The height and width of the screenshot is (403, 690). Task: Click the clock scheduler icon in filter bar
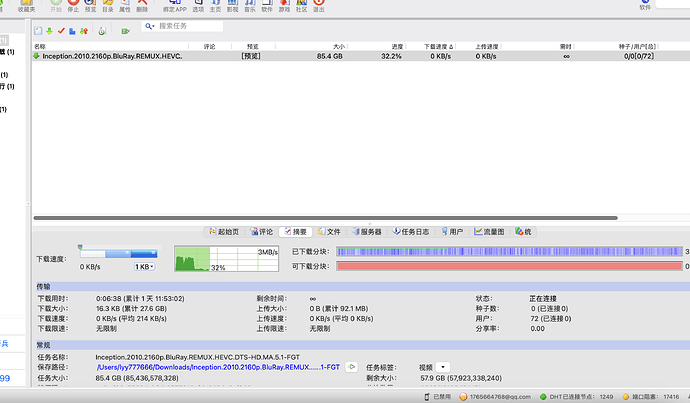[x=102, y=31]
